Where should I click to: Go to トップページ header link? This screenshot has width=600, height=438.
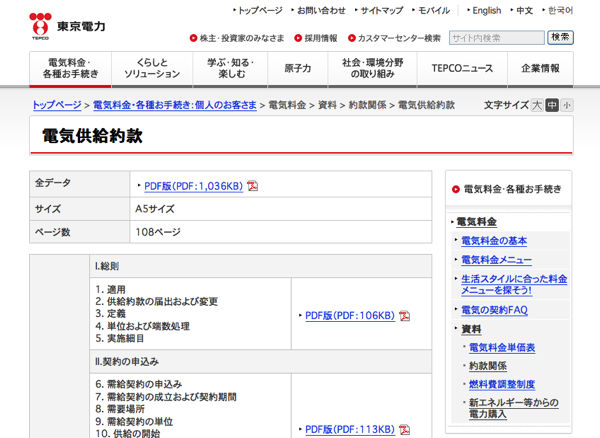point(260,11)
